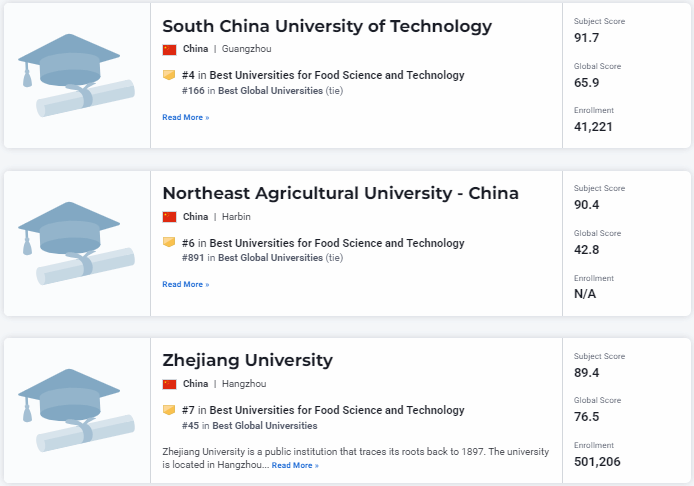Click Zhejiang University graduation cap thumbnail
The height and width of the screenshot is (486, 694).
tap(76, 412)
